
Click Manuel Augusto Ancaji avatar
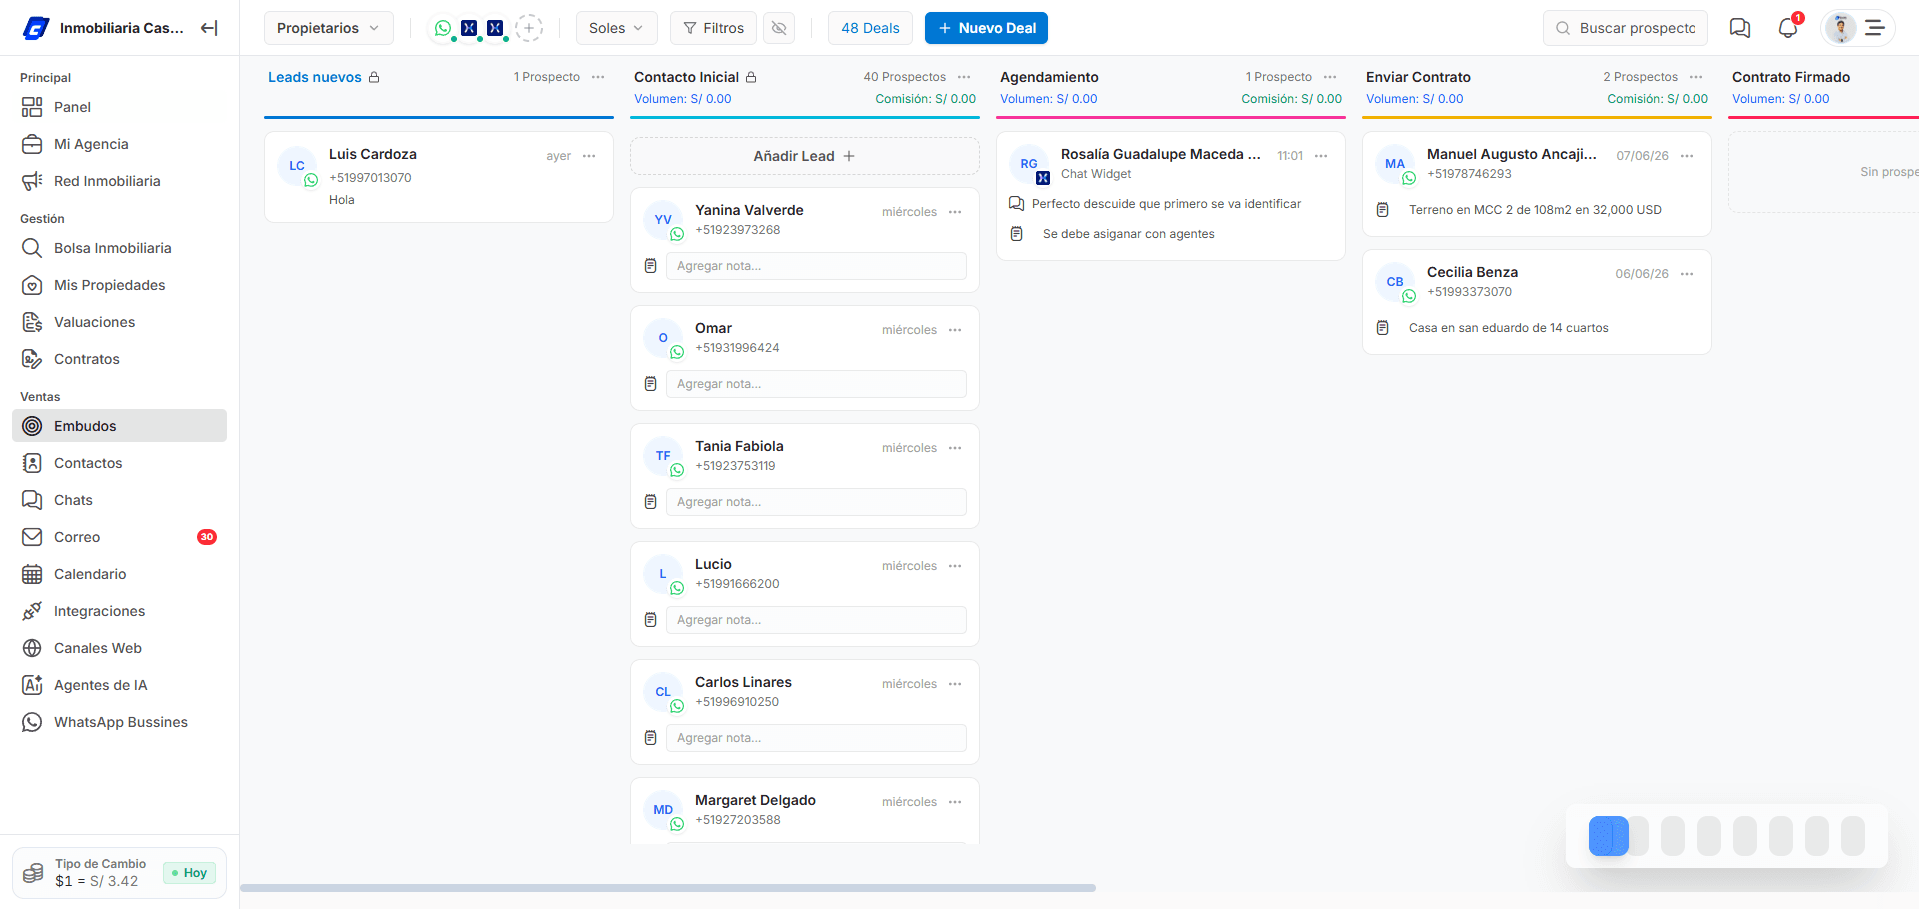pos(1395,164)
